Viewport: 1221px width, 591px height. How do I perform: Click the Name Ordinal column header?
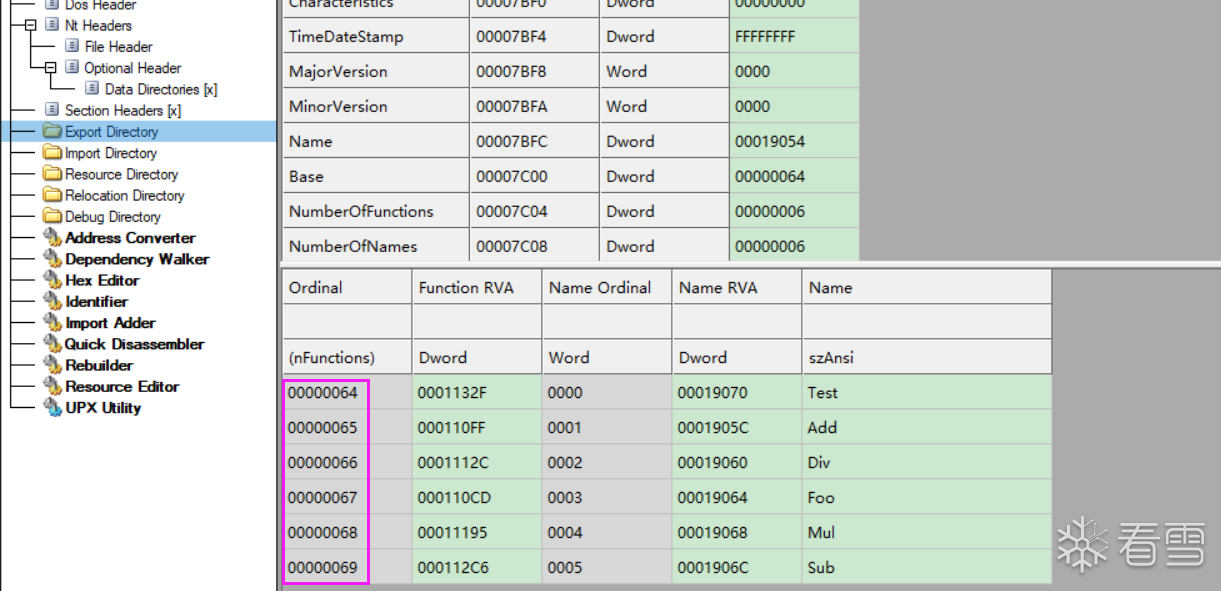pos(607,287)
